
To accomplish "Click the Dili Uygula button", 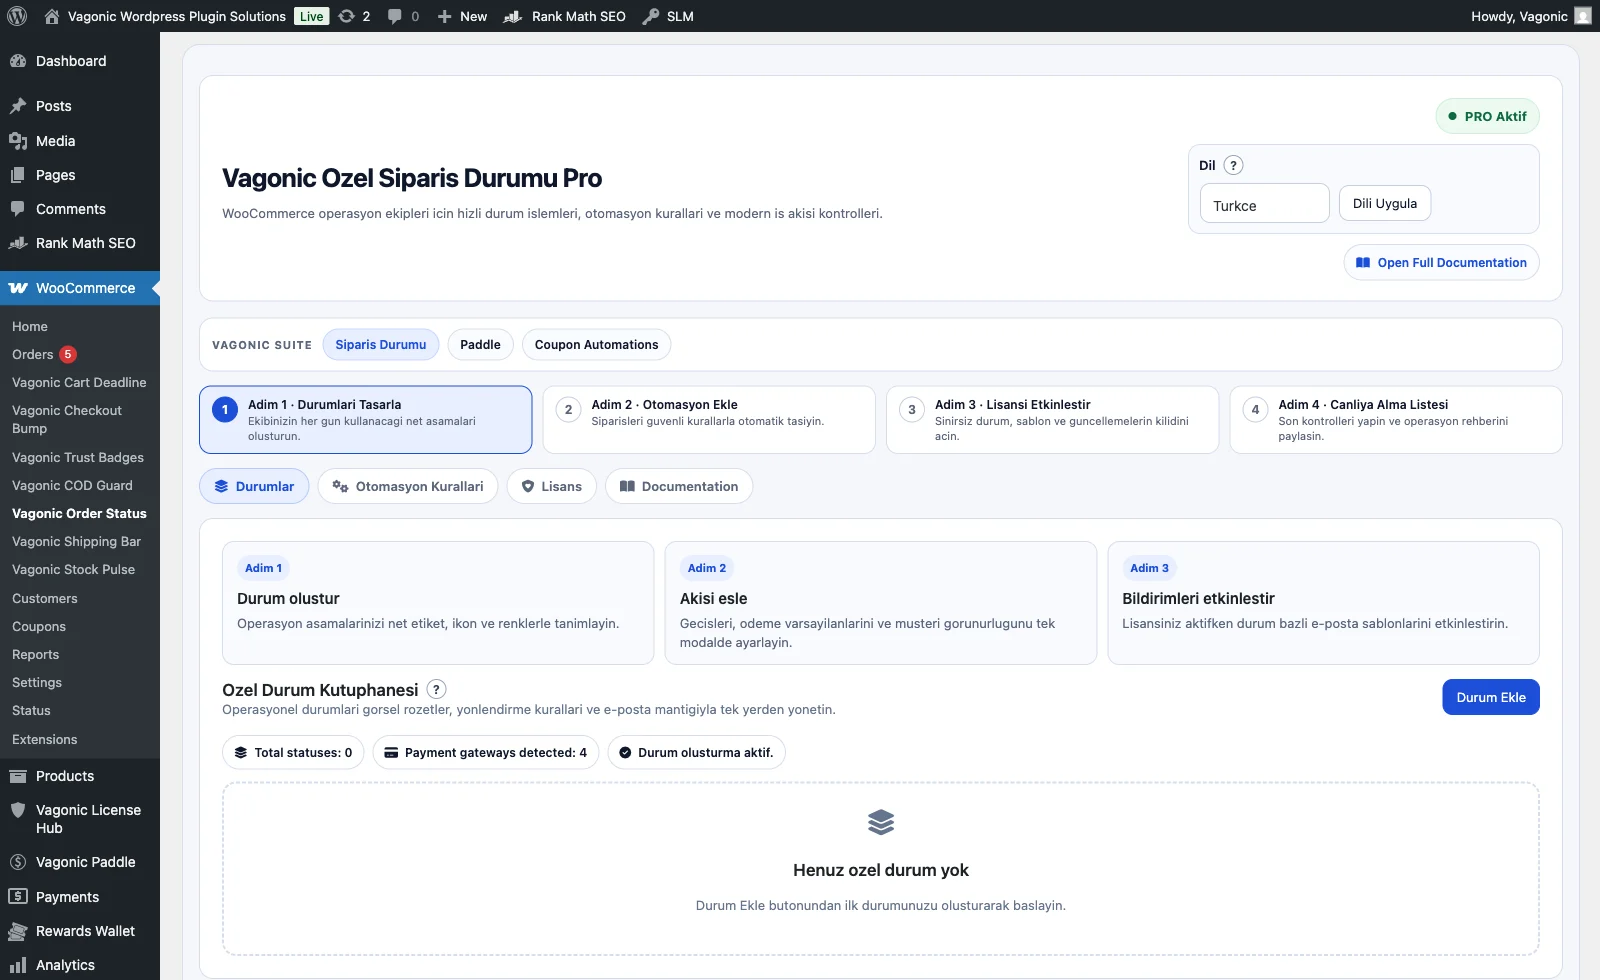I will tap(1385, 203).
